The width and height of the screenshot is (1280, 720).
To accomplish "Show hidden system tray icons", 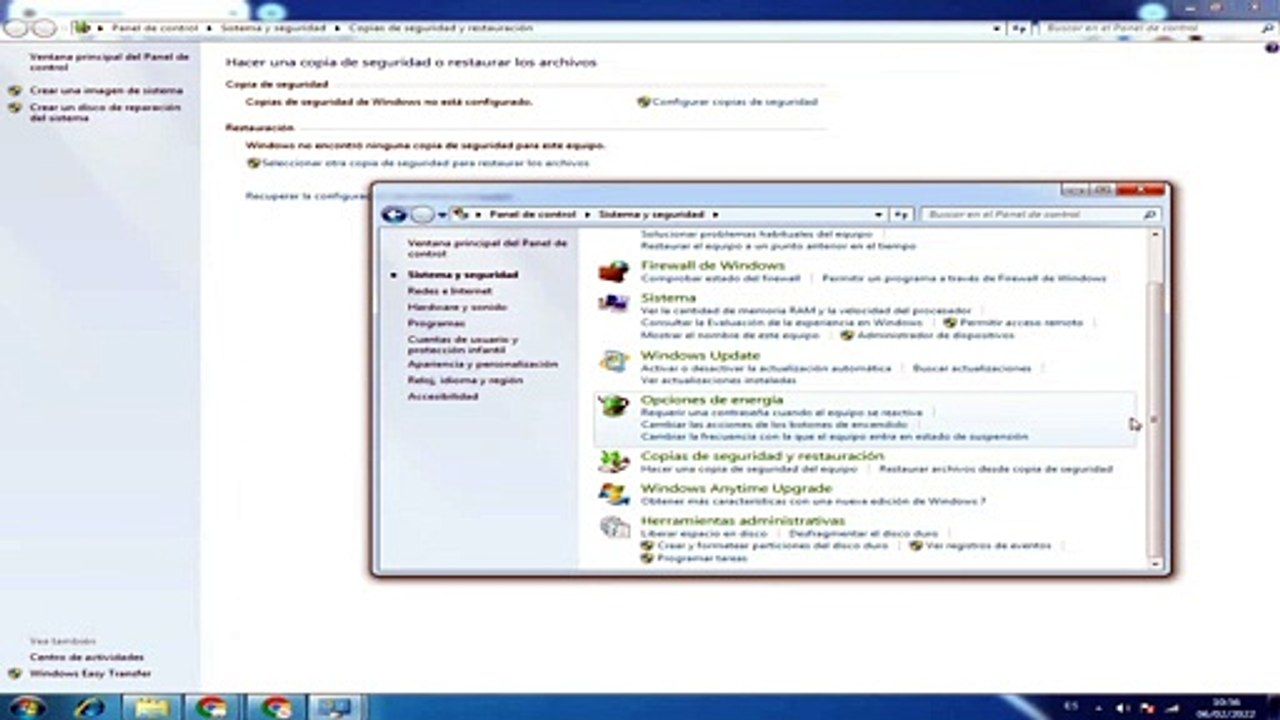I will (x=1099, y=708).
